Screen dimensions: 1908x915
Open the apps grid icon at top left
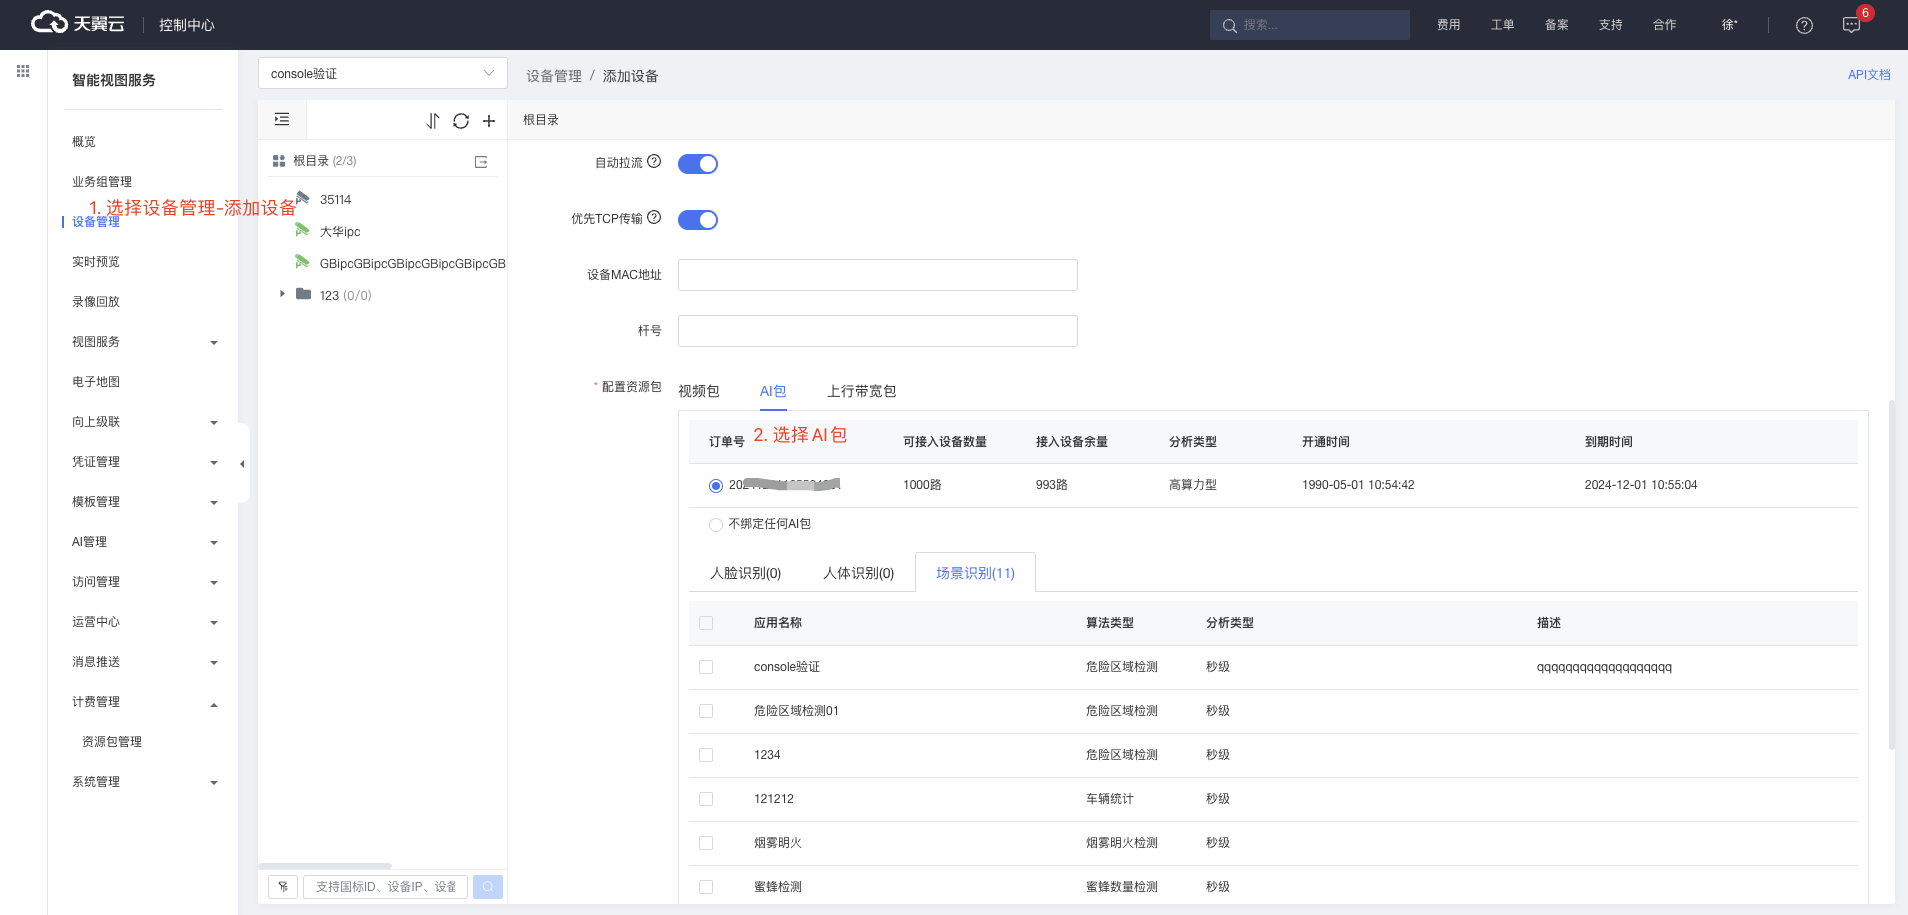click(x=23, y=71)
